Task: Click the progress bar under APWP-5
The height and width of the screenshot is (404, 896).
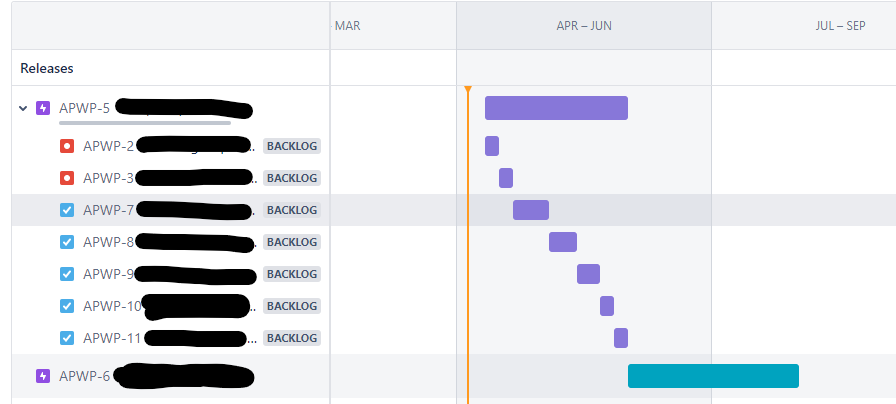Action: (x=145, y=122)
